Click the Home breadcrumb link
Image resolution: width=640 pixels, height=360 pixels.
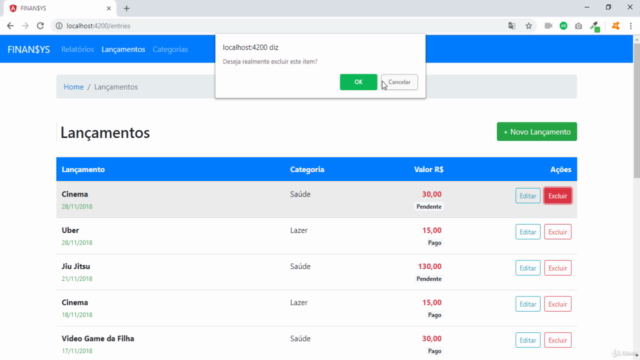73,87
